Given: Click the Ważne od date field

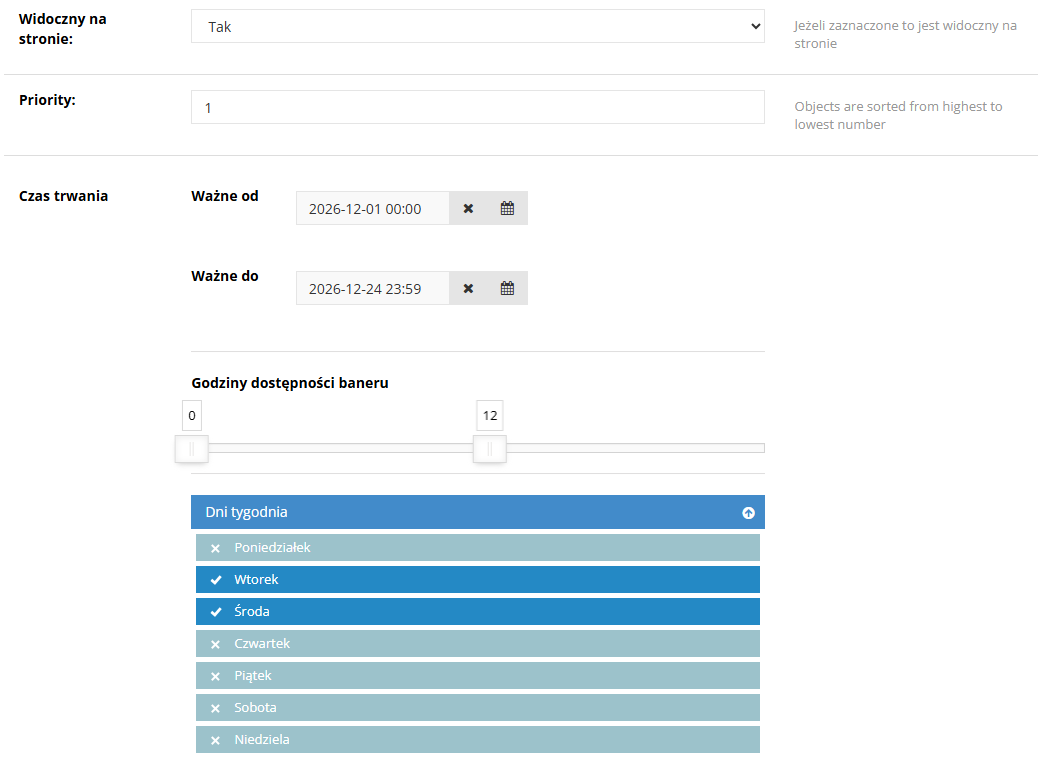Looking at the screenshot, I should pyautogui.click(x=373, y=208).
